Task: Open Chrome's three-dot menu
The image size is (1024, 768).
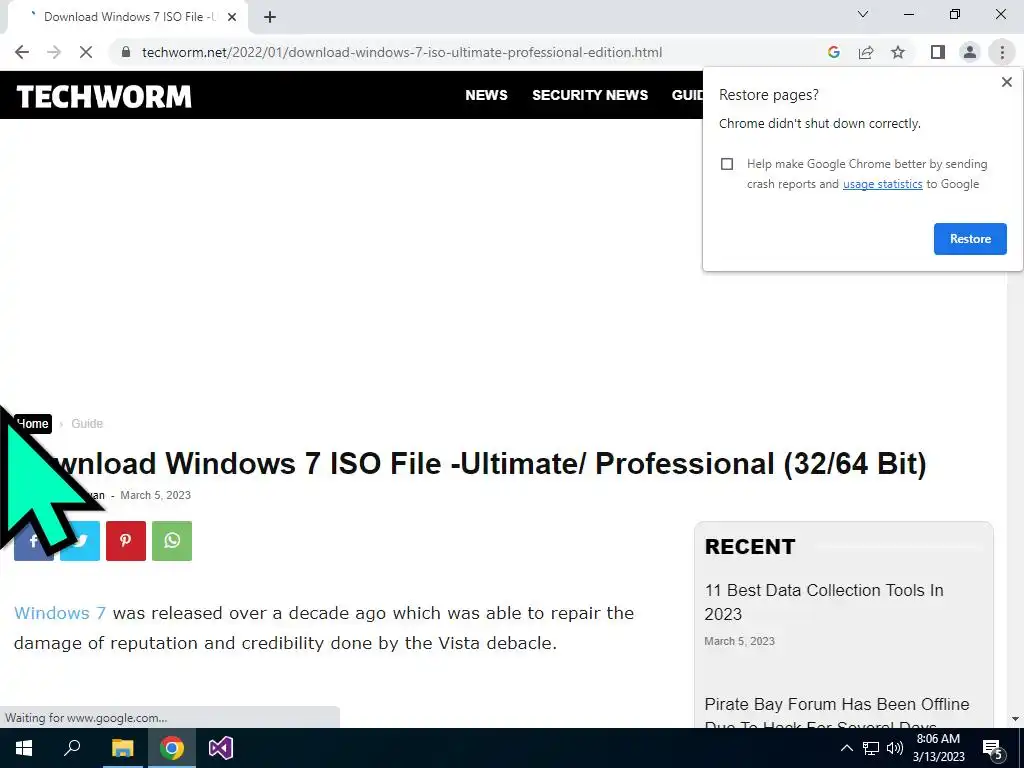Action: click(1002, 52)
